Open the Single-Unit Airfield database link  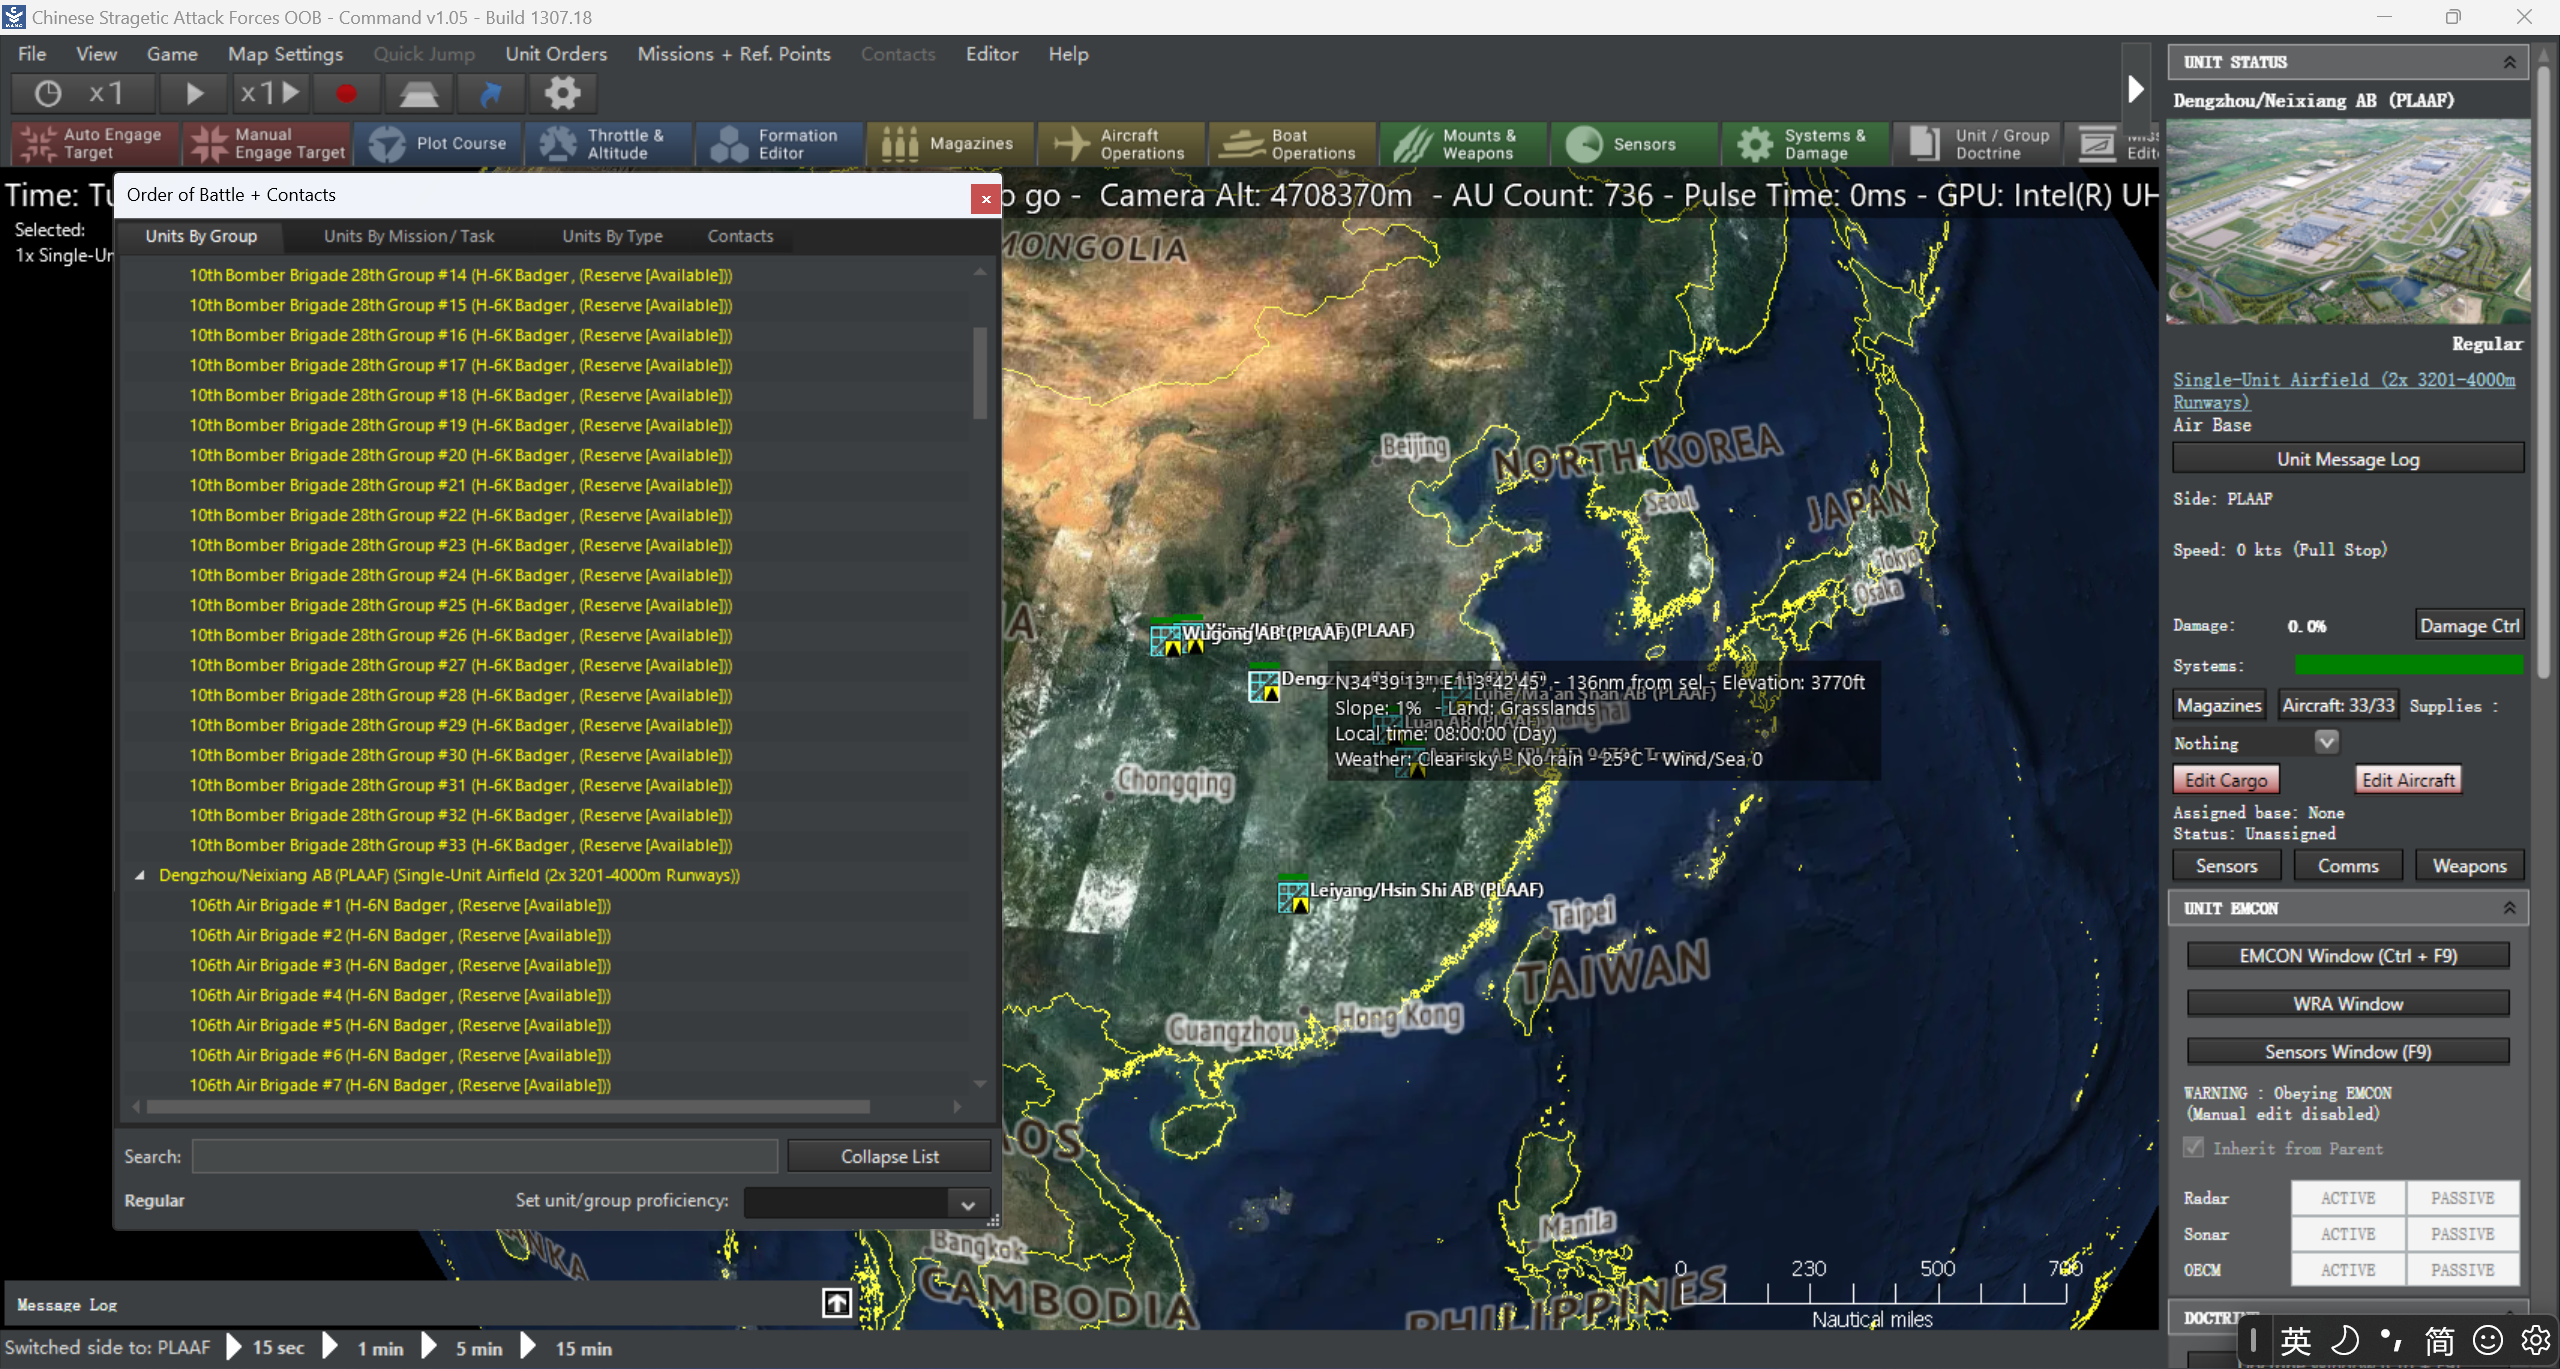click(x=2343, y=390)
